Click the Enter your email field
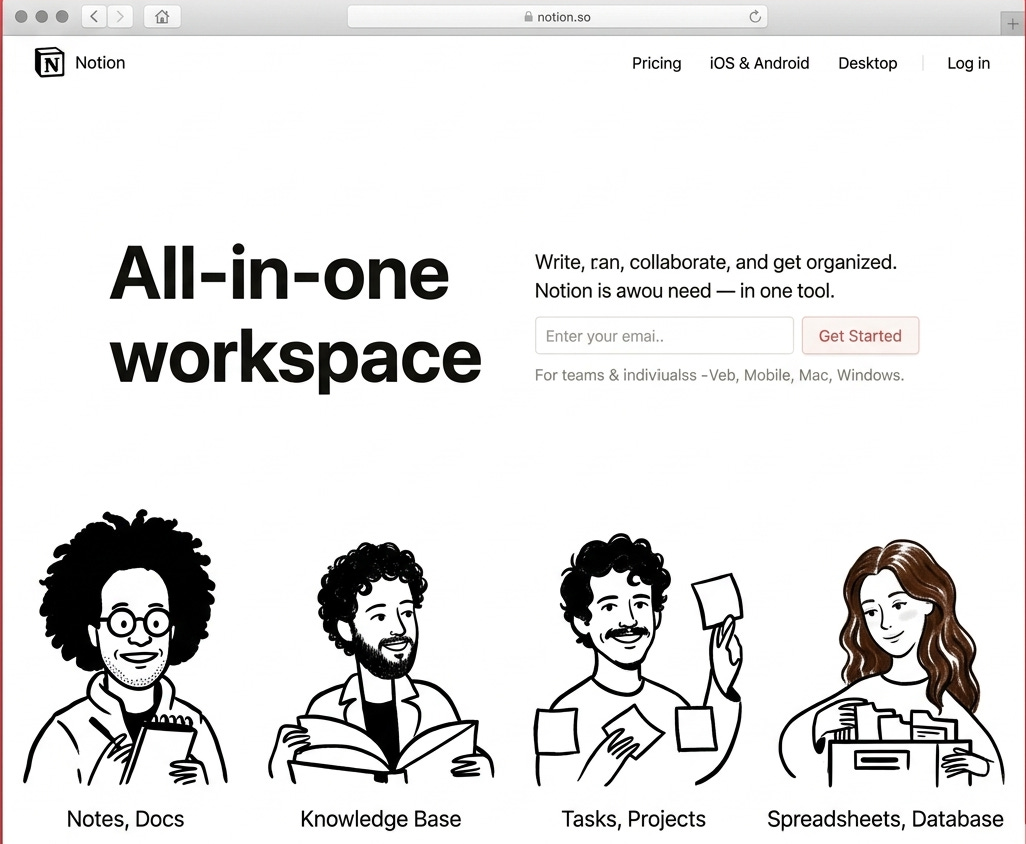 click(x=664, y=336)
